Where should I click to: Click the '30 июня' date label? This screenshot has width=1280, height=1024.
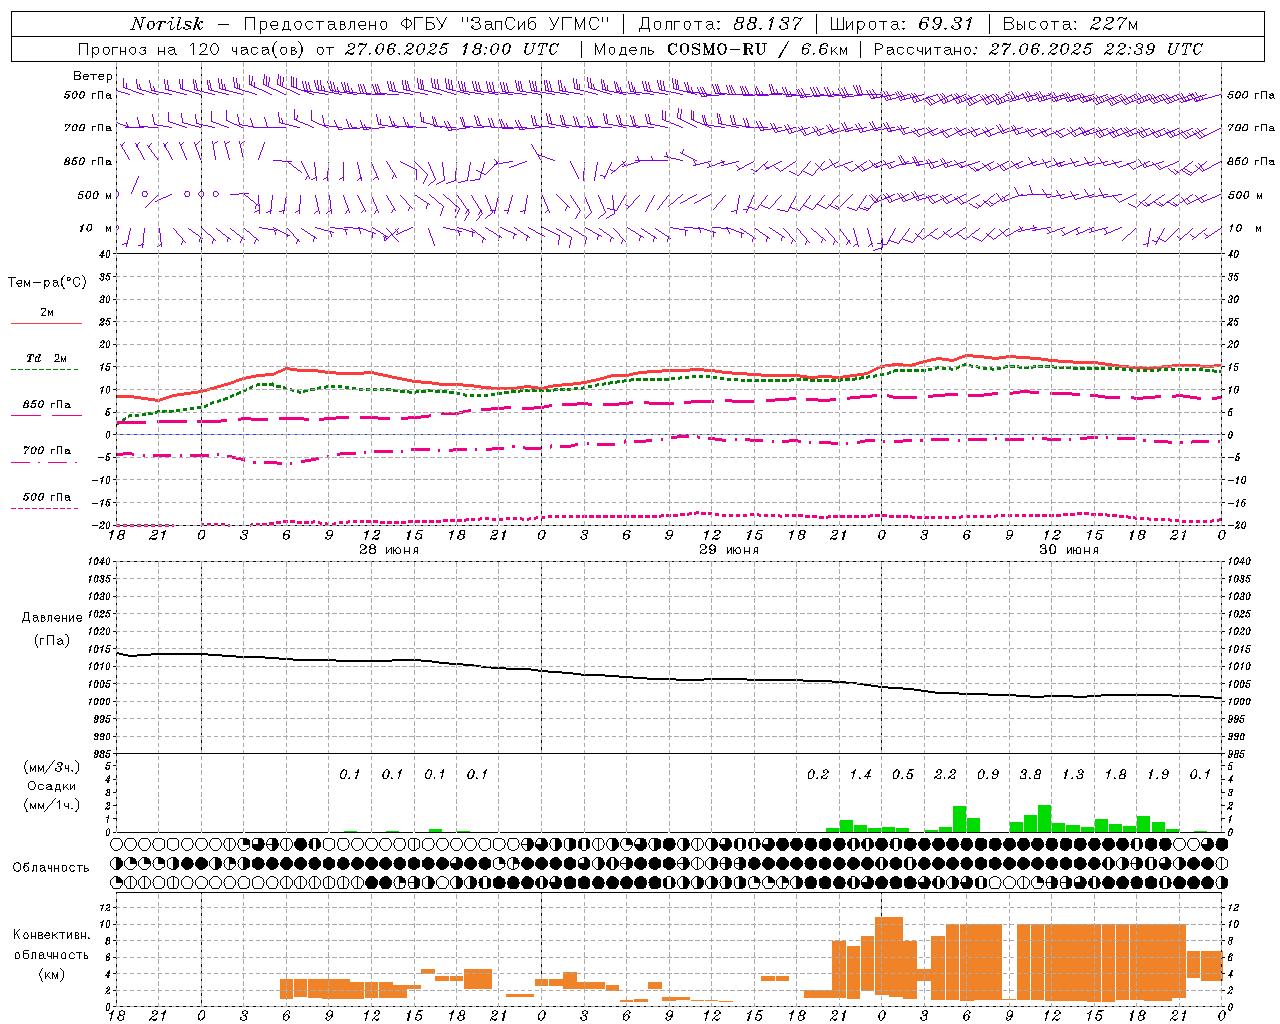click(1068, 550)
